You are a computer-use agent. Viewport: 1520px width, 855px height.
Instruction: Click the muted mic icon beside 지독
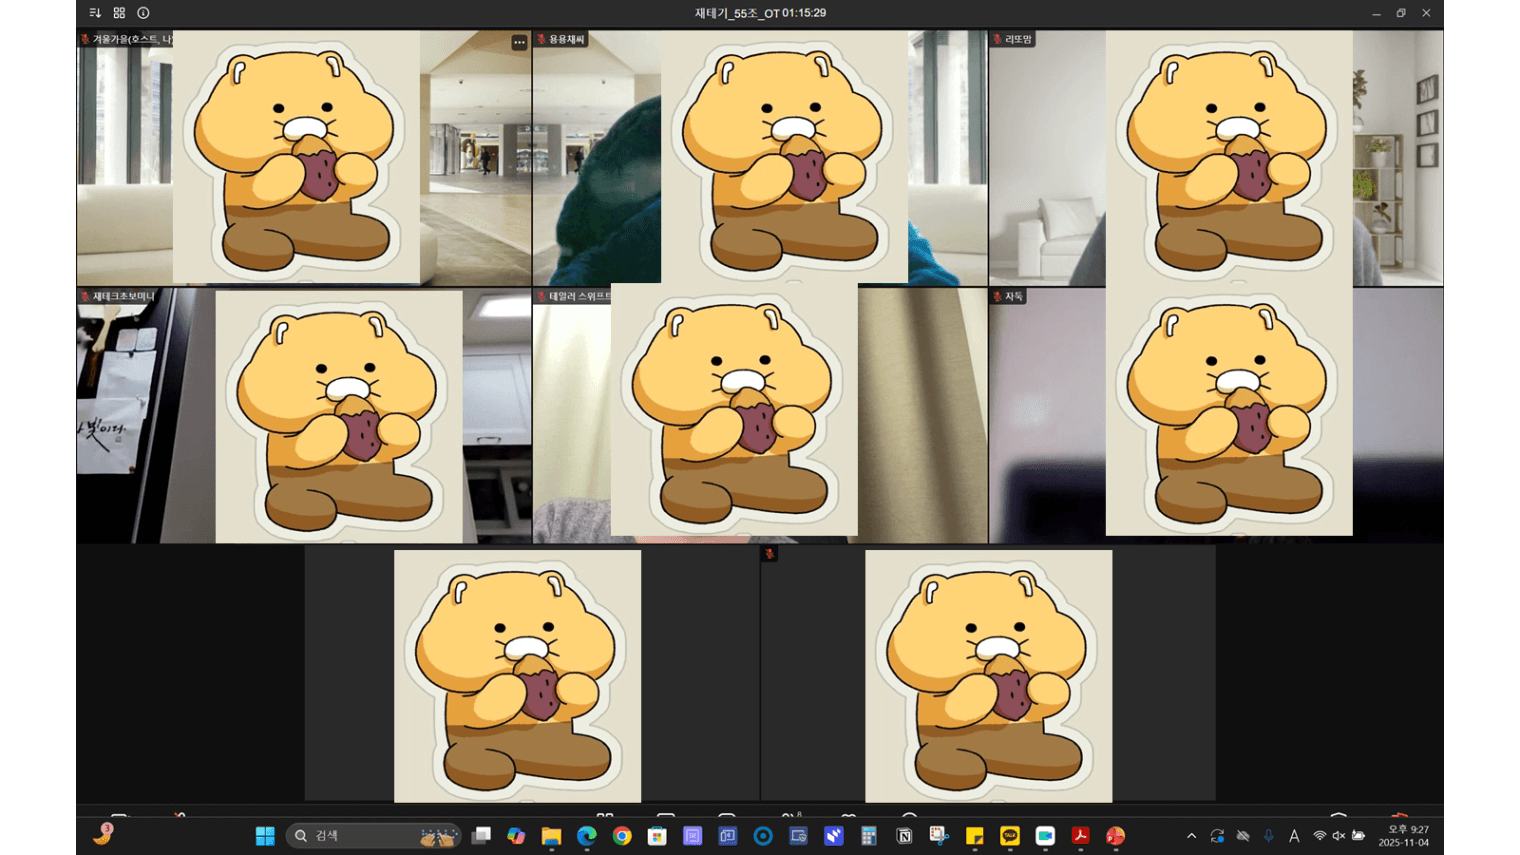coord(997,297)
